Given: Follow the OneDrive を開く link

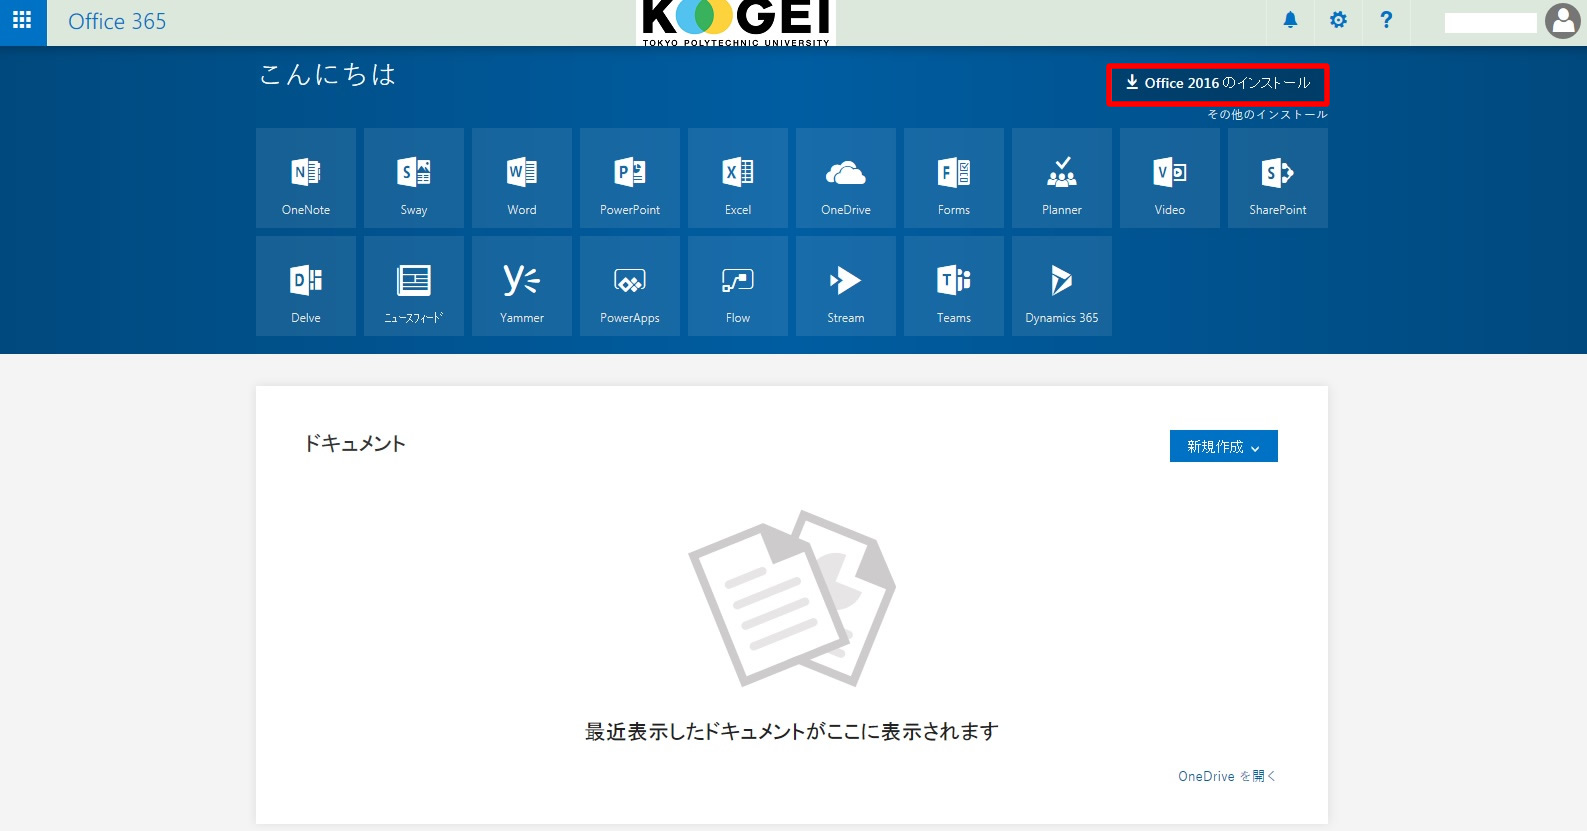Looking at the screenshot, I should pyautogui.click(x=1227, y=776).
